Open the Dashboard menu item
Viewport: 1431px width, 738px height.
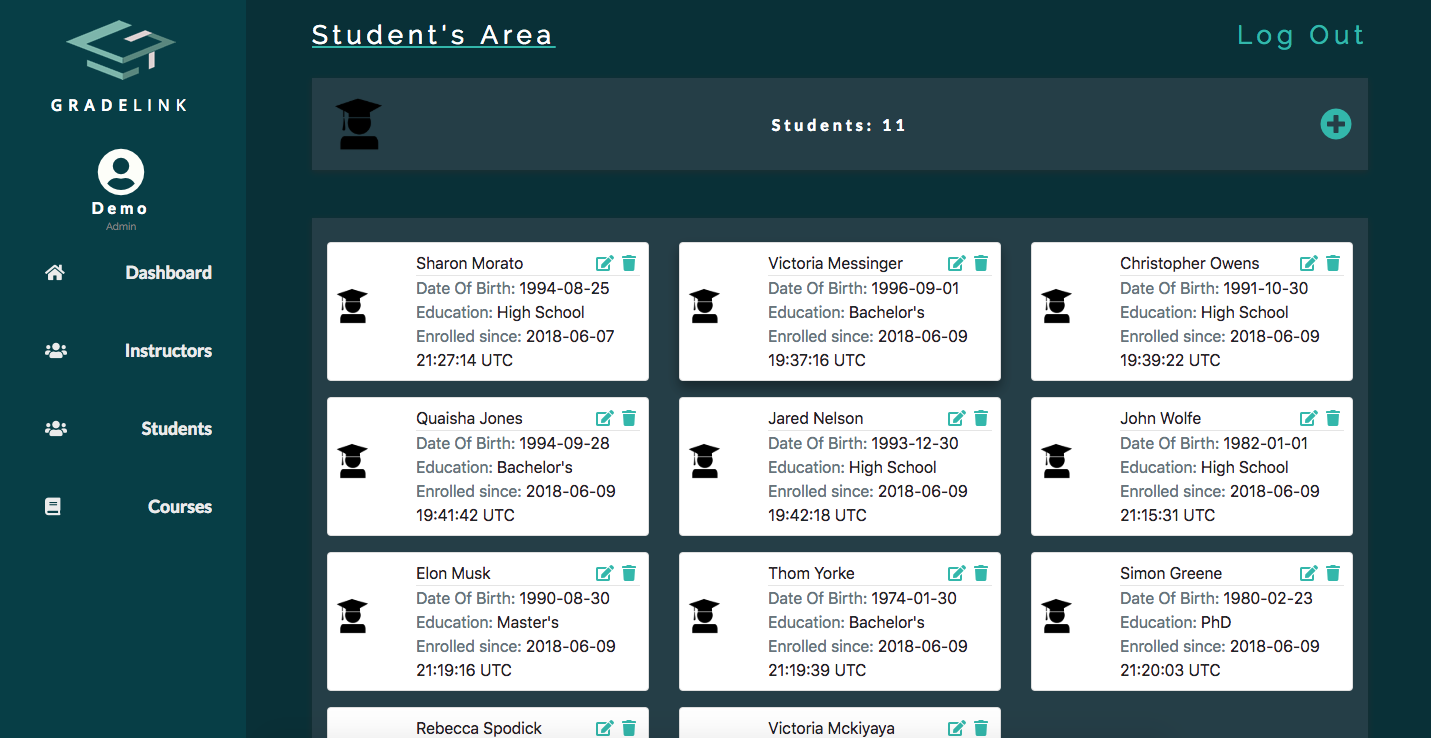tap(168, 272)
